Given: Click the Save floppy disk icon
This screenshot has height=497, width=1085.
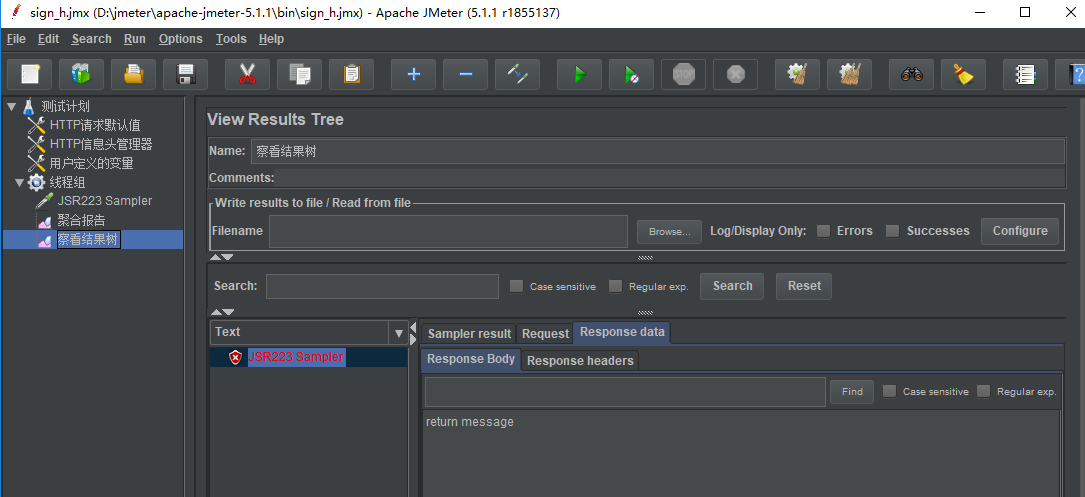Looking at the screenshot, I should 185,75.
